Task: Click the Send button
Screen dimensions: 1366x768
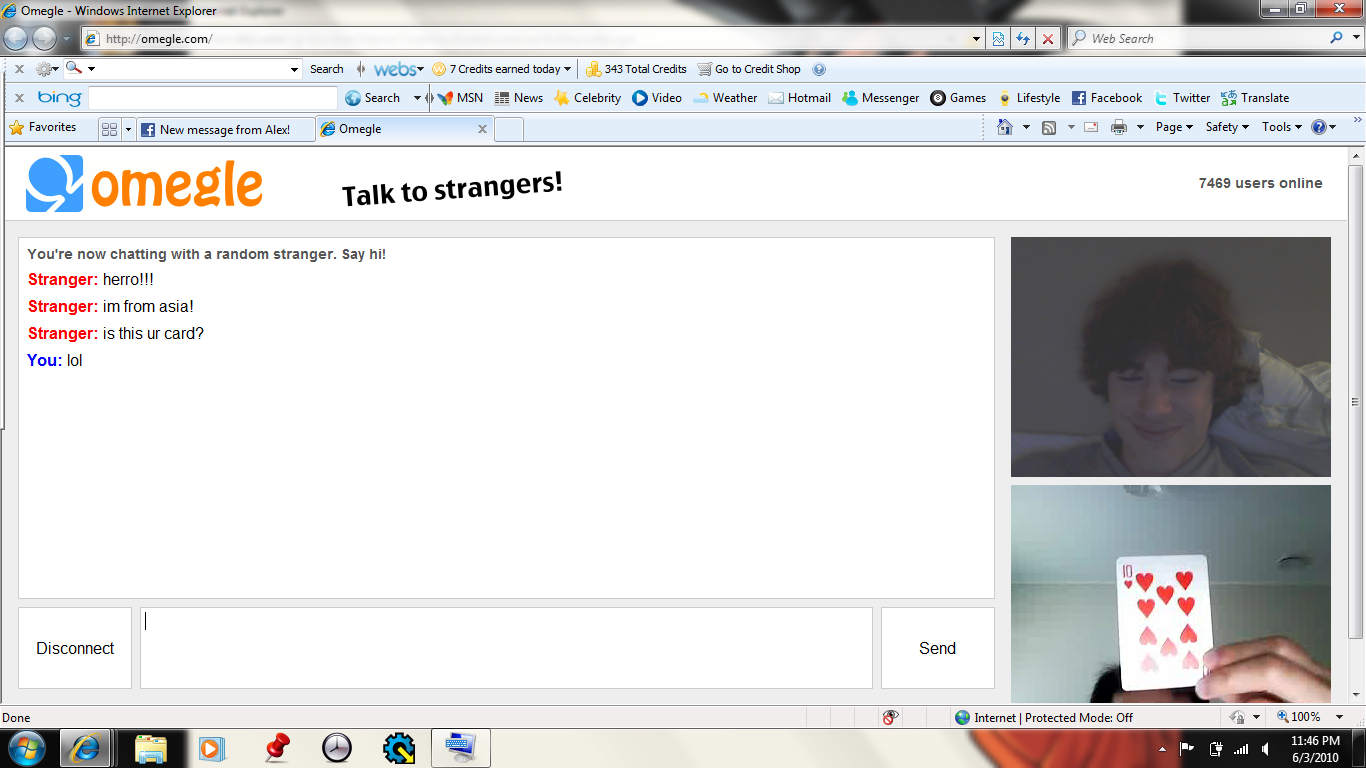Action: pyautogui.click(x=937, y=648)
